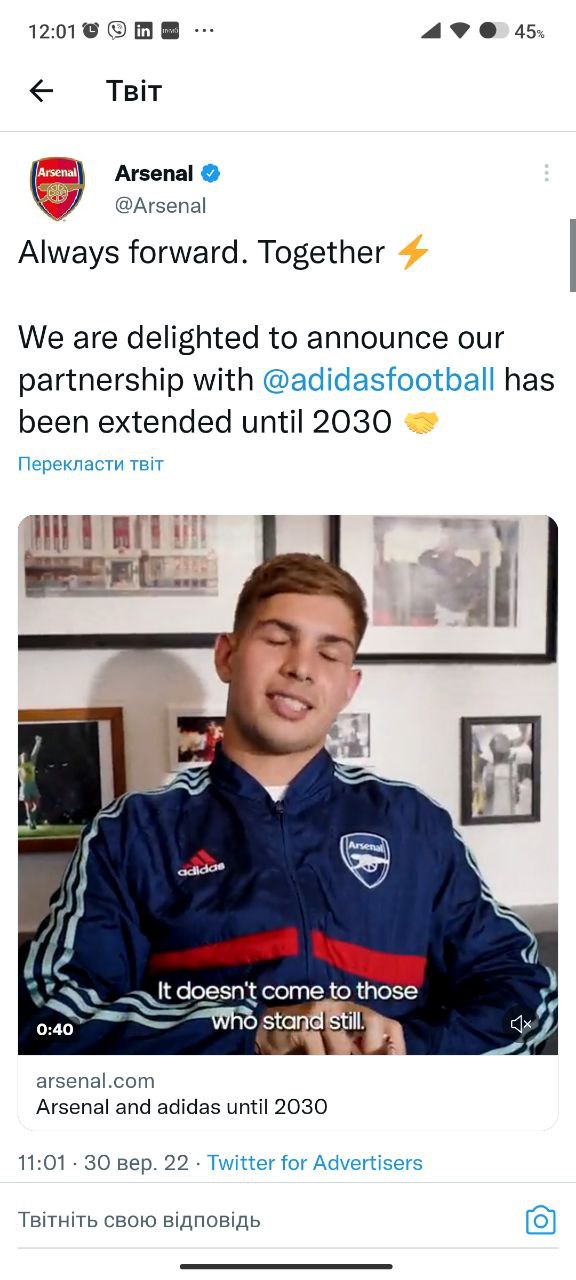Tap the Viber notification icon

117,30
